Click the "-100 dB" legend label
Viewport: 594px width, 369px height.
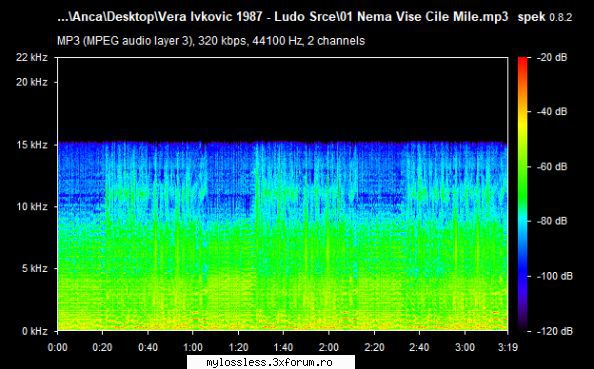(x=554, y=276)
